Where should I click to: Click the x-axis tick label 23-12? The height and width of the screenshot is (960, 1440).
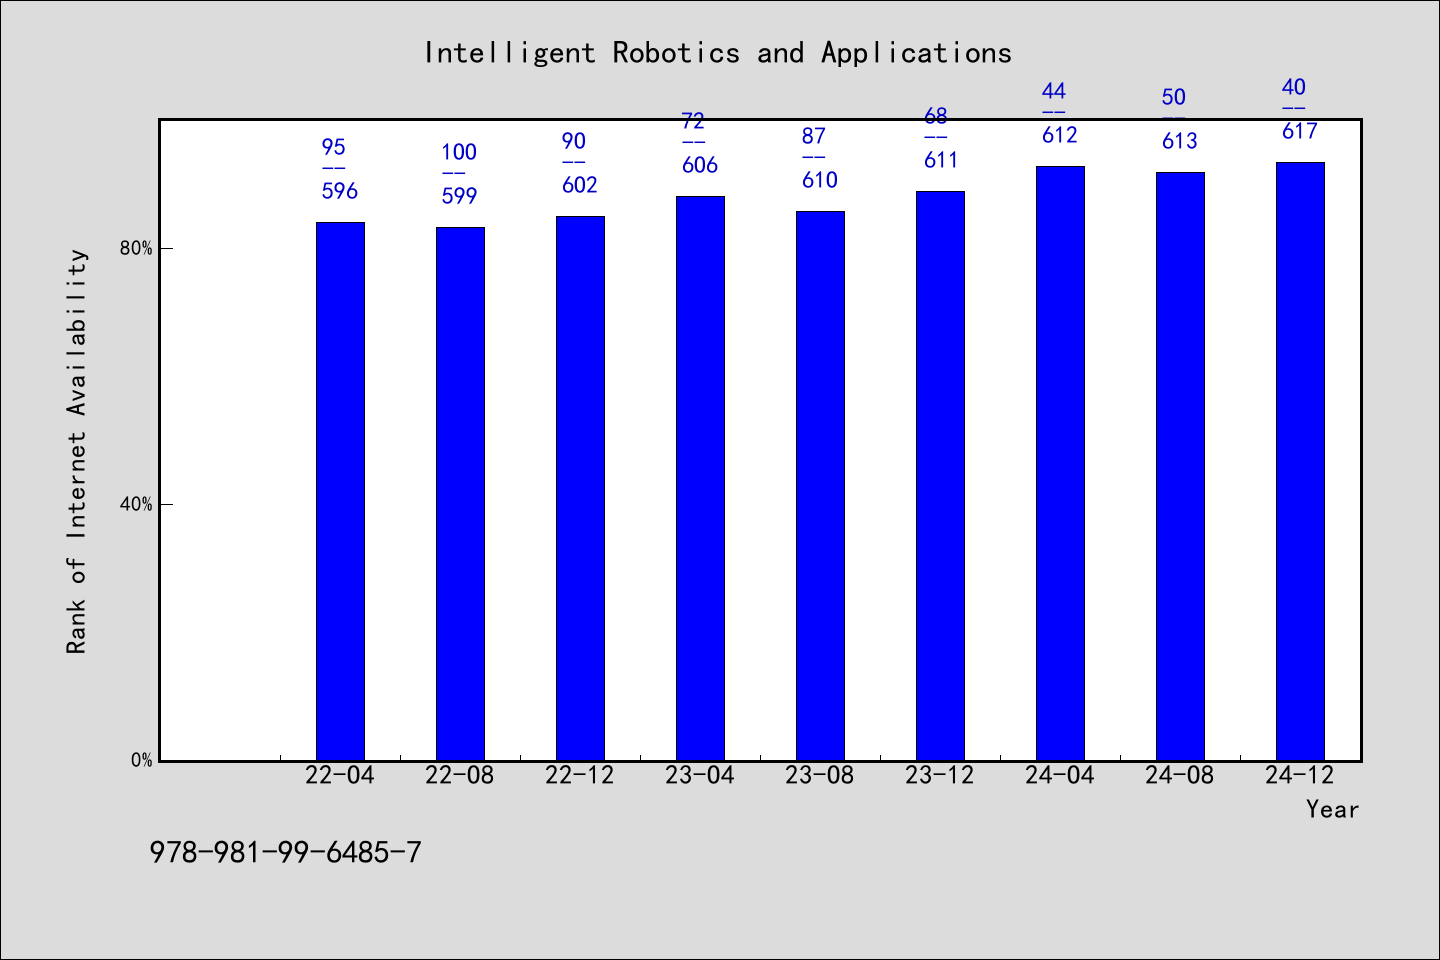(940, 776)
